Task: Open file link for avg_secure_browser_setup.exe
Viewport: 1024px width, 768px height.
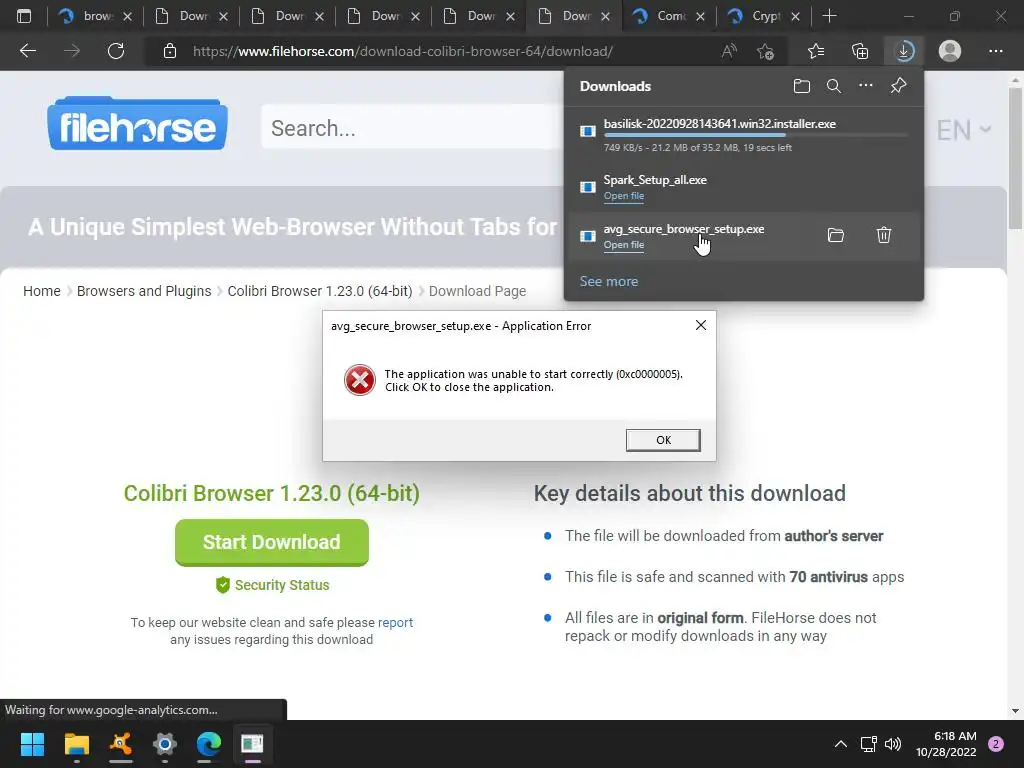Action: (624, 245)
